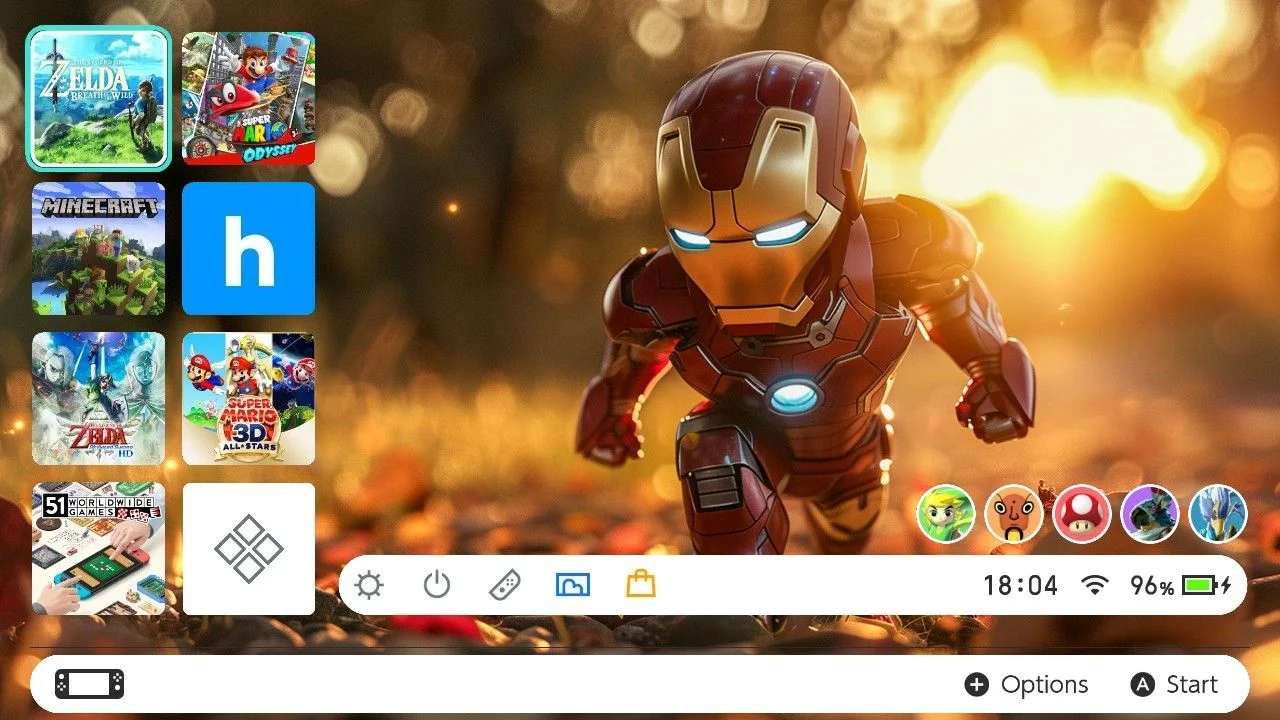Screen dimensions: 1280x720
Task: Open All Software diamond grid tile
Action: click(248, 549)
